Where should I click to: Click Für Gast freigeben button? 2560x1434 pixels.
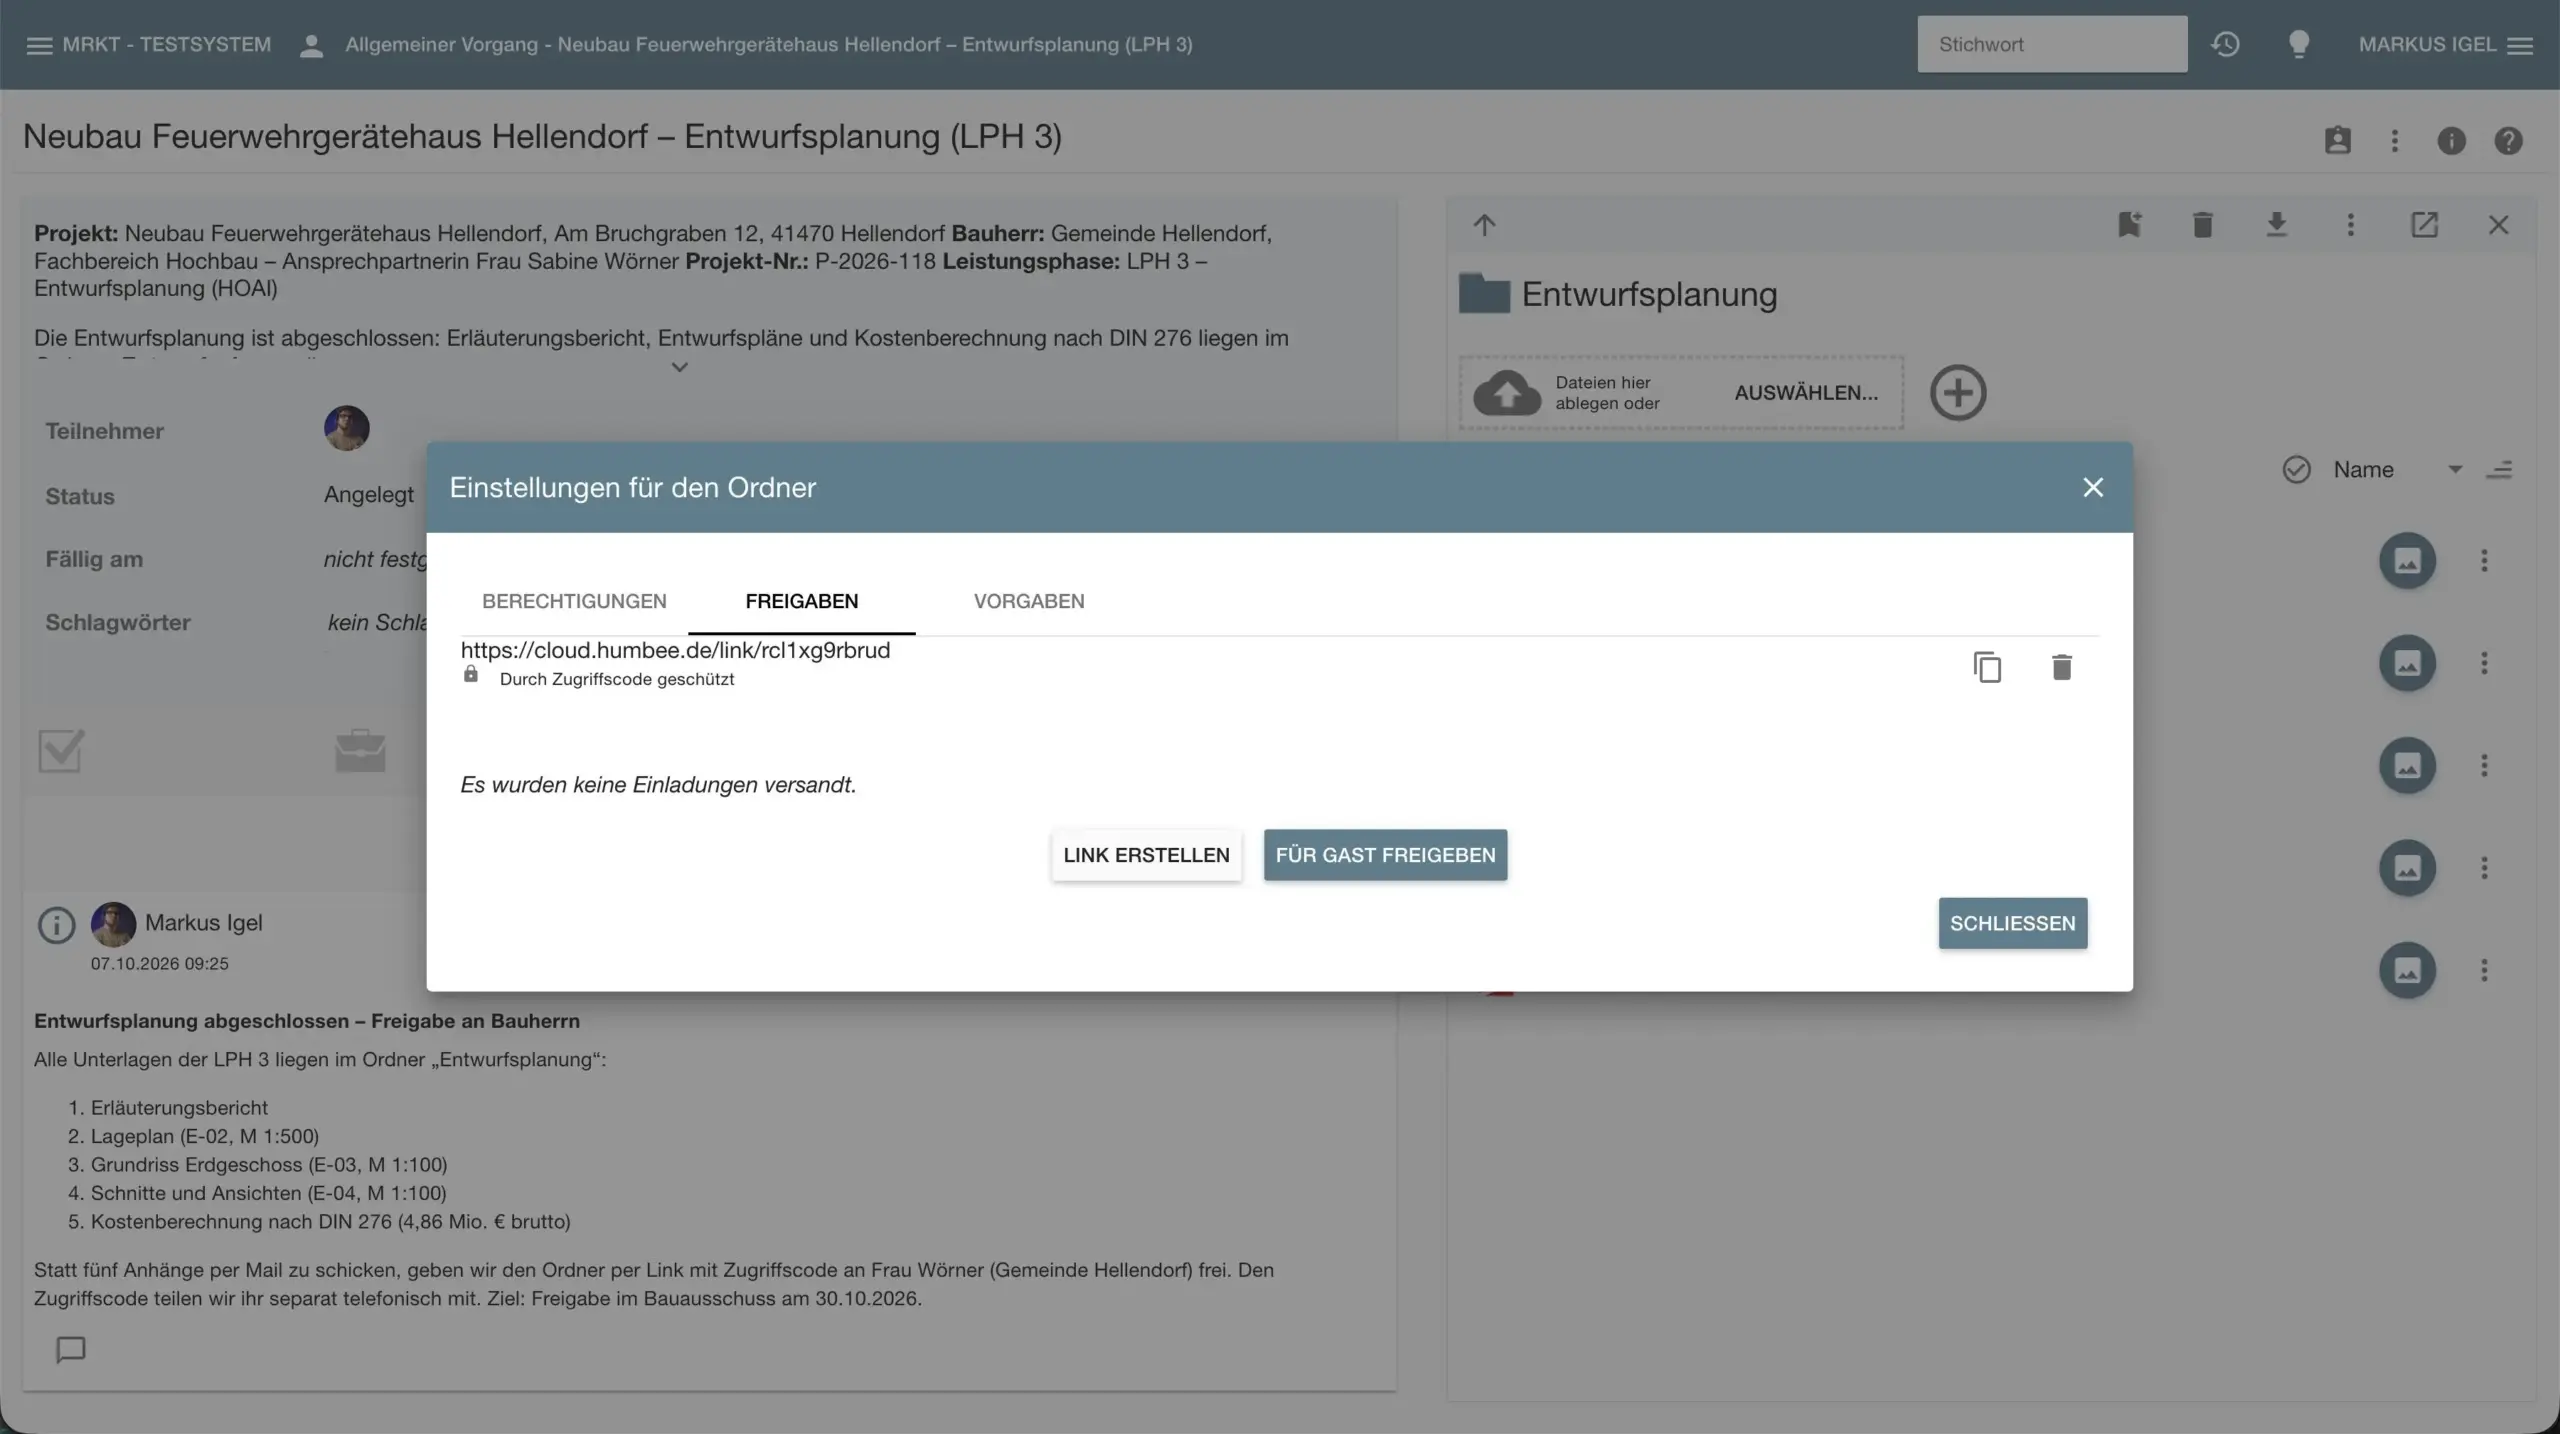coord(1385,855)
